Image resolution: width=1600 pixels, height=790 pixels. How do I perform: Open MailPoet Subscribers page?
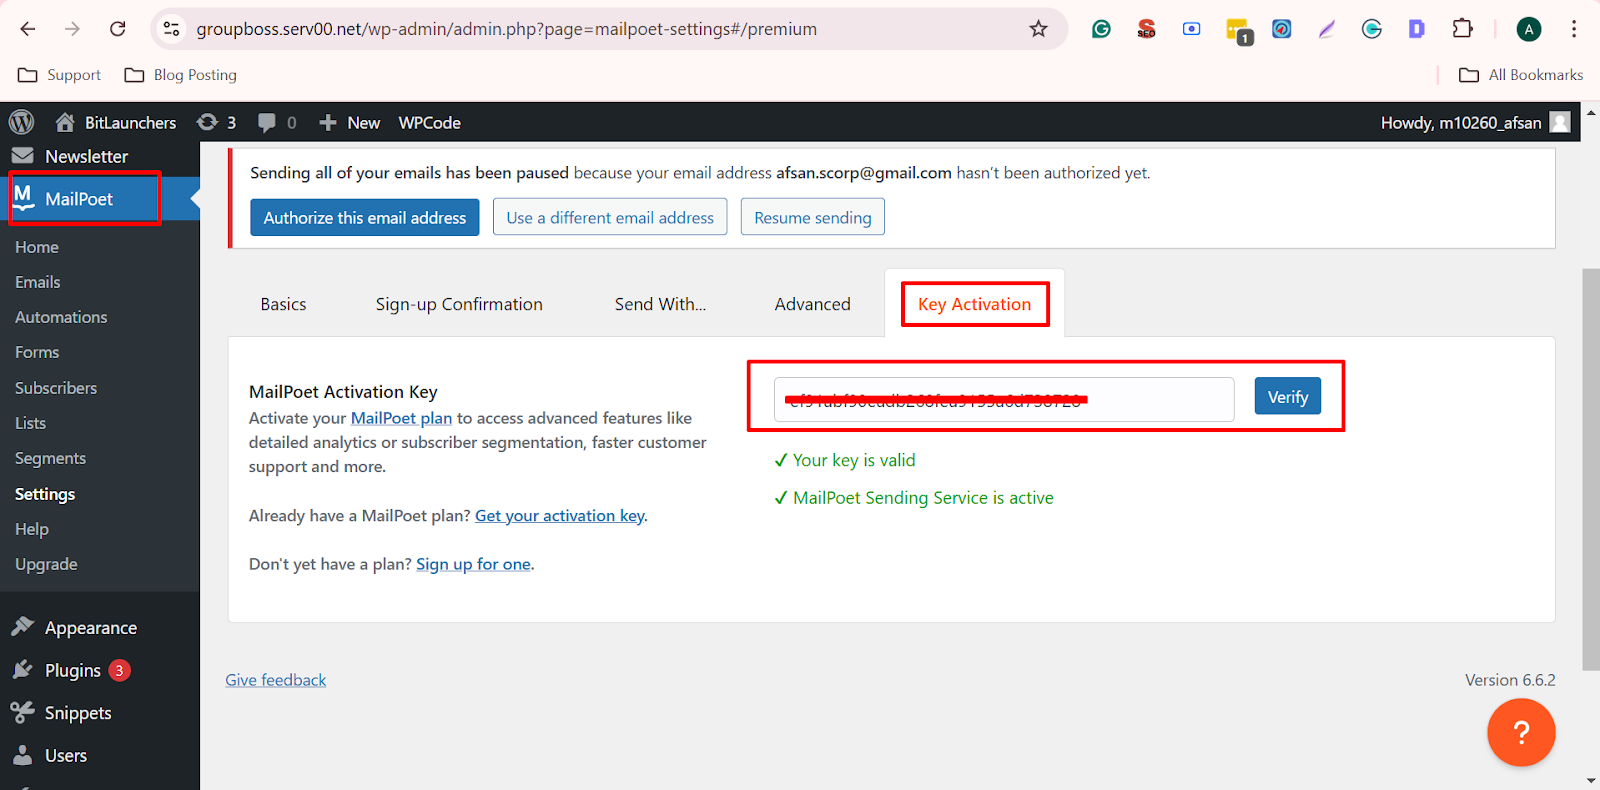pos(56,388)
